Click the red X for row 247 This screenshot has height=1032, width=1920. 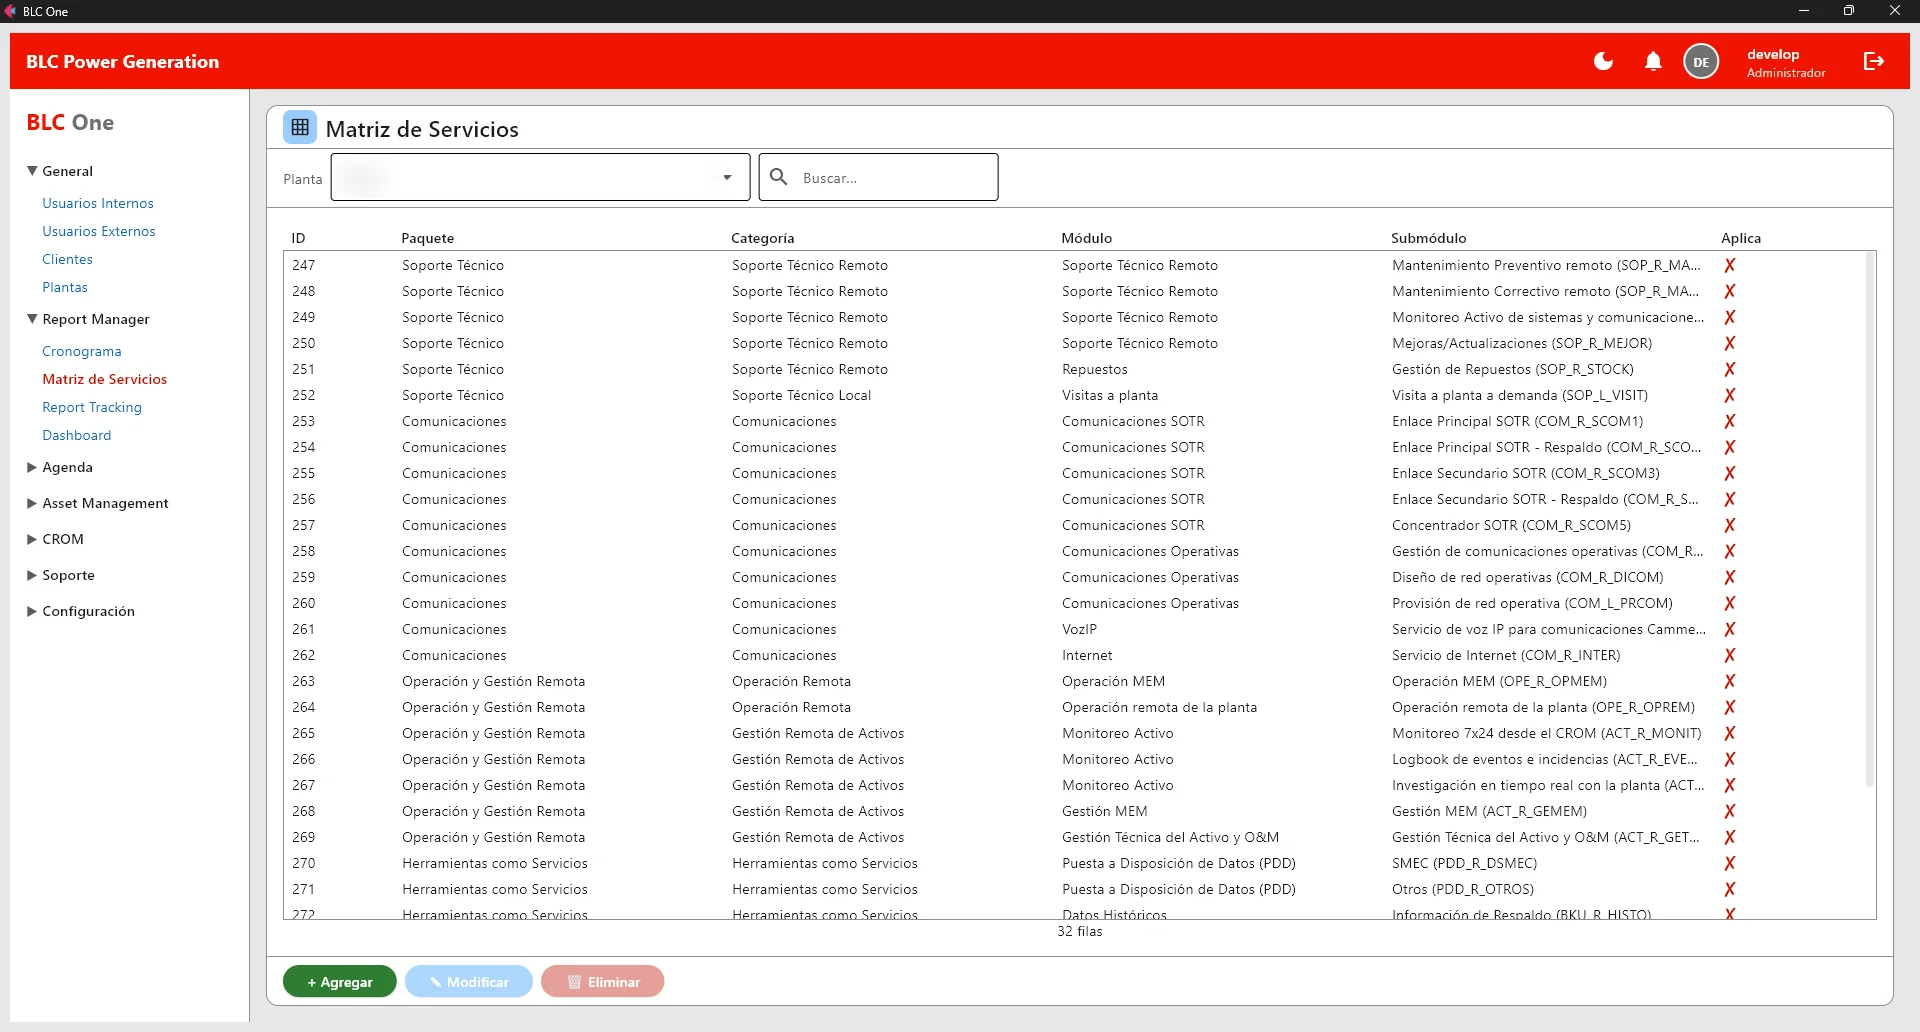1729,265
